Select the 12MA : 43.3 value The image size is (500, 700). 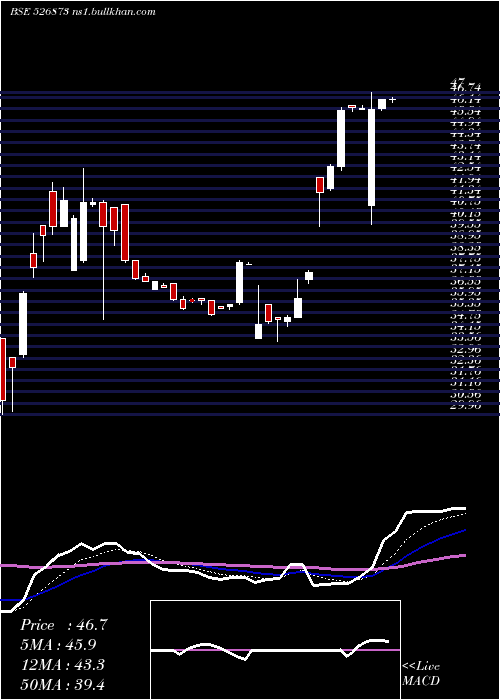[62, 665]
